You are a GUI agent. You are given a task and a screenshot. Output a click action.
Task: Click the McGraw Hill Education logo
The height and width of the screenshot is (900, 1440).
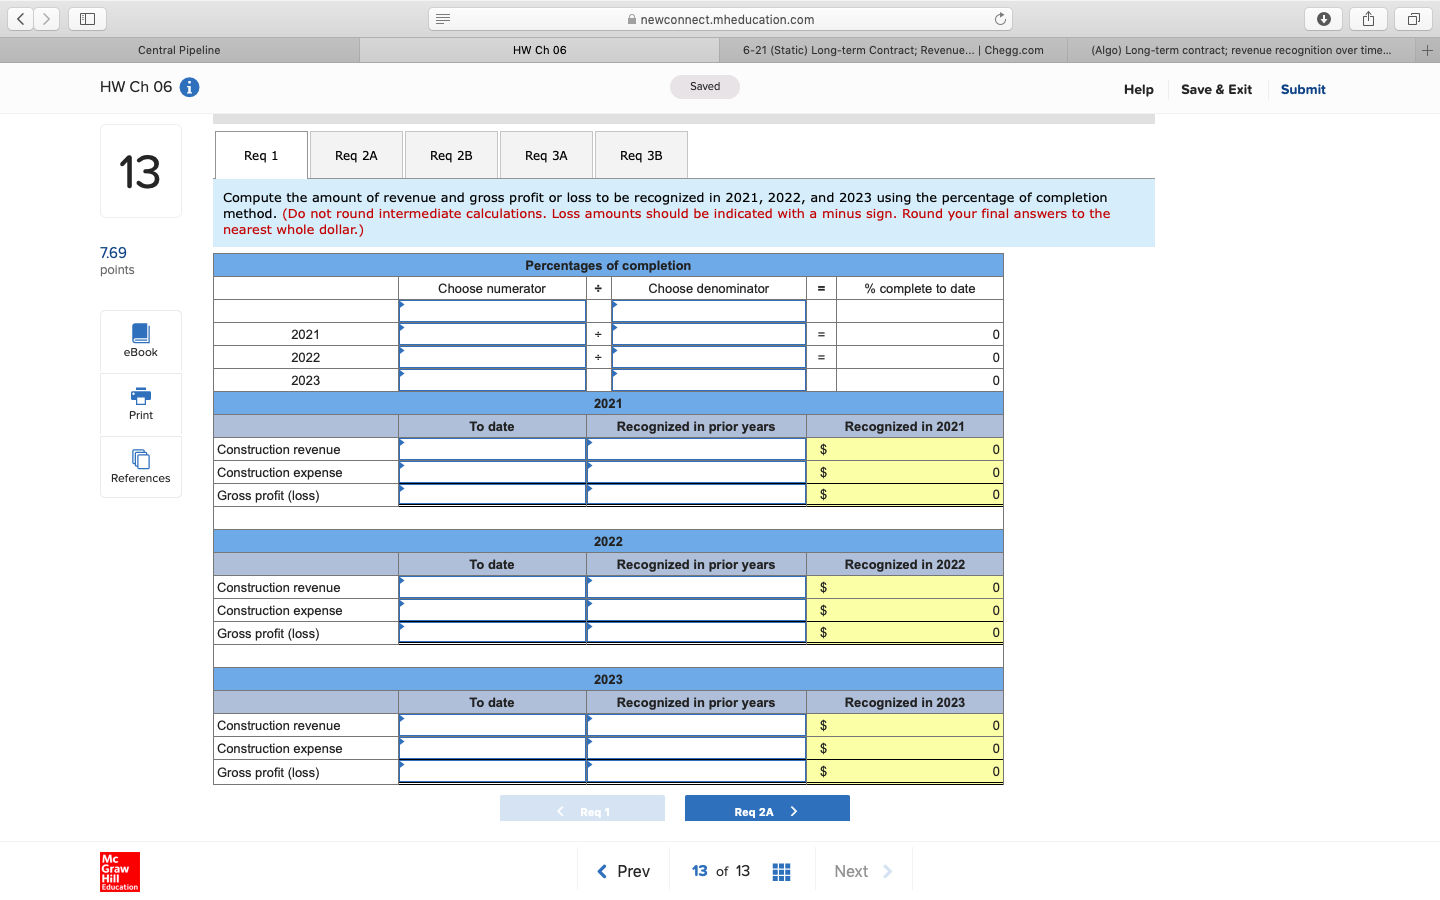click(x=119, y=871)
